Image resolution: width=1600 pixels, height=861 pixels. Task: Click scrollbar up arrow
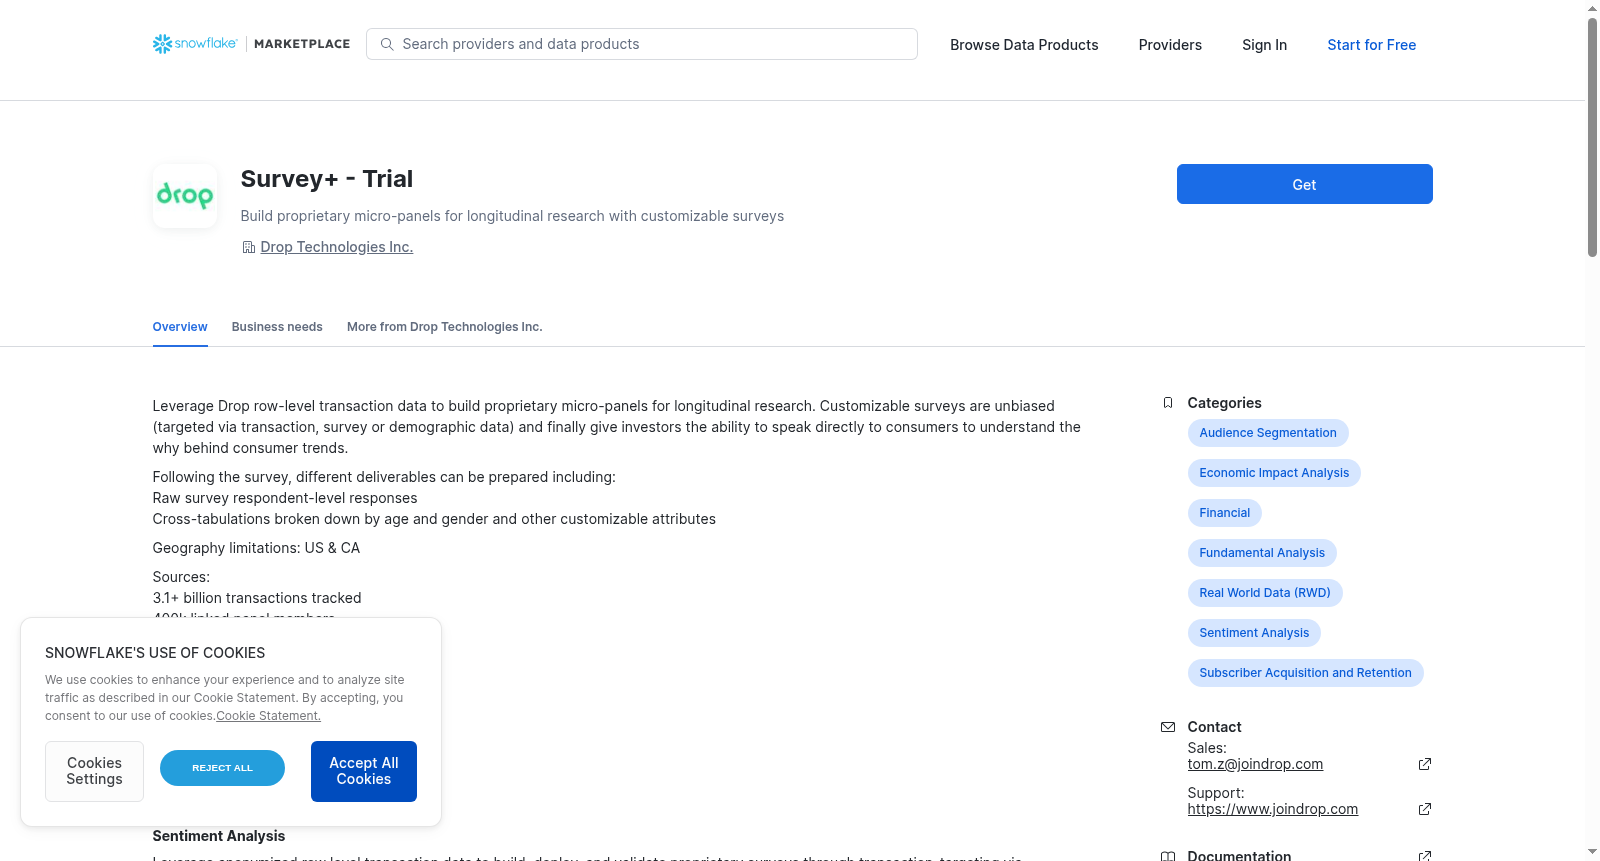[1592, 8]
